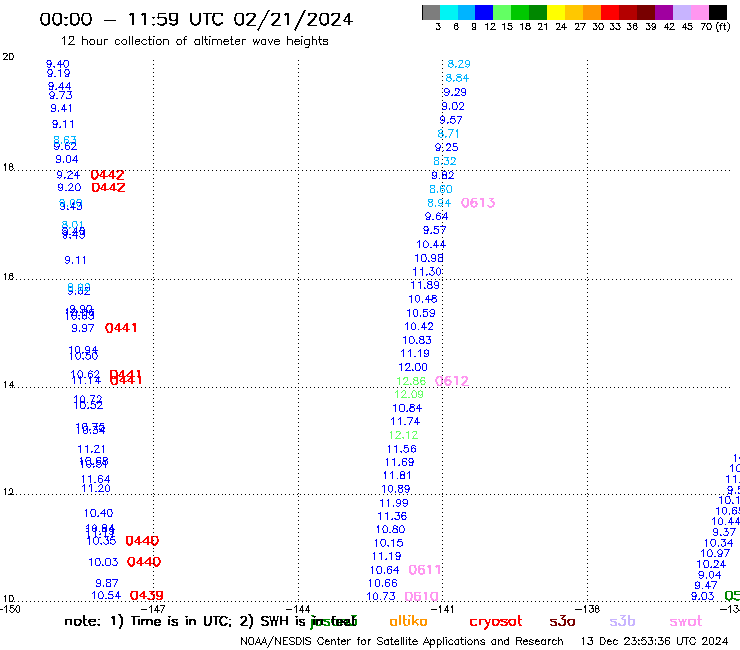Image resolution: width=740 pixels, height=650 pixels.
Task: Click the pink 70 ft legend swatch
Action: [x=699, y=12]
